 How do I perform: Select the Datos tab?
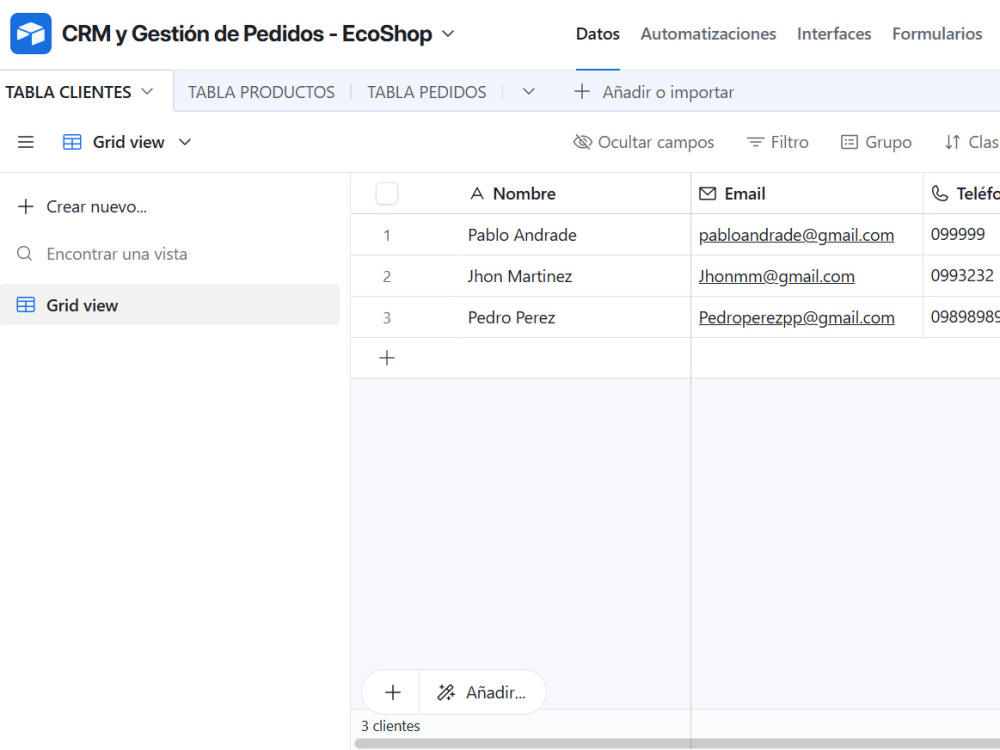[x=598, y=34]
